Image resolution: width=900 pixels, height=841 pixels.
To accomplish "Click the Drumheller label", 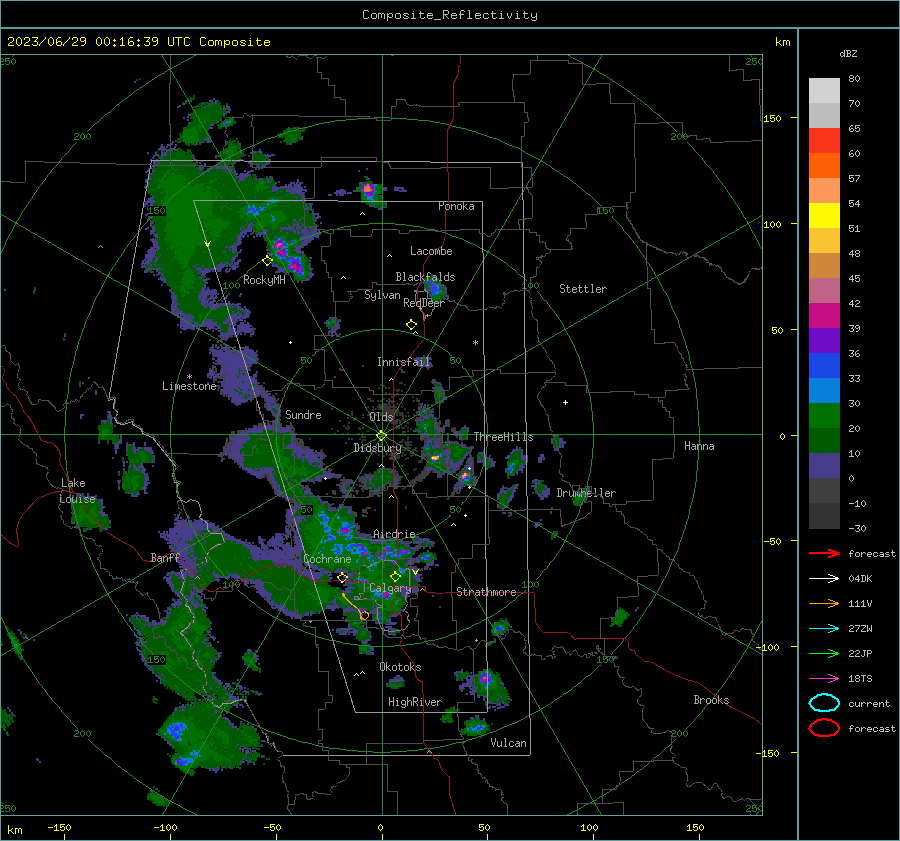I will point(586,493).
